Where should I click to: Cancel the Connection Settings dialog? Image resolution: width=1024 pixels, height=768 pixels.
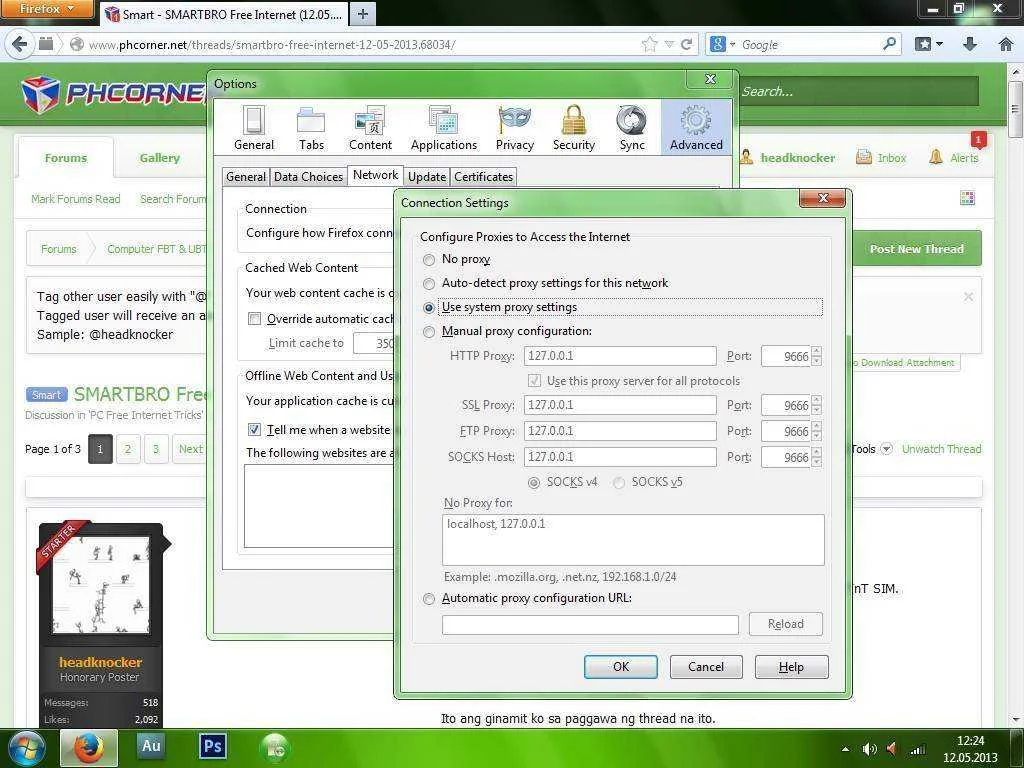coord(706,667)
